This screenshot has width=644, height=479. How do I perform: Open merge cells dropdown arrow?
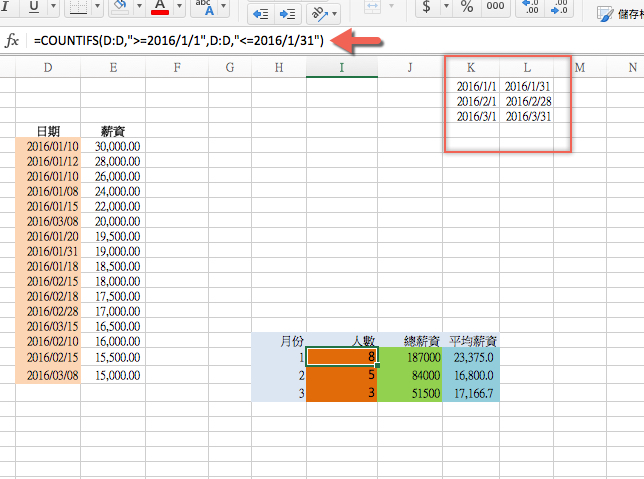click(391, 7)
